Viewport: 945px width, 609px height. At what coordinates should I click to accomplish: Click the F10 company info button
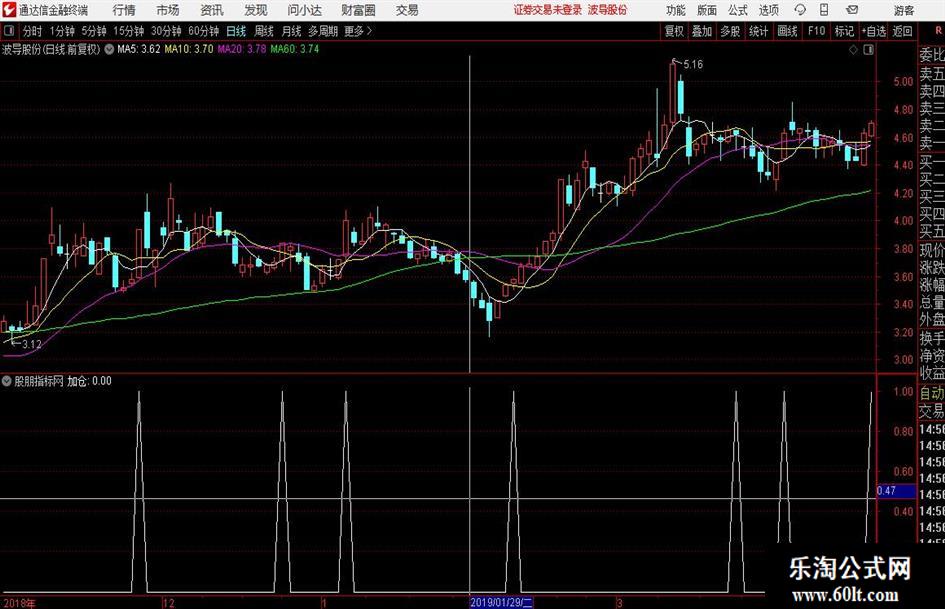coord(817,31)
